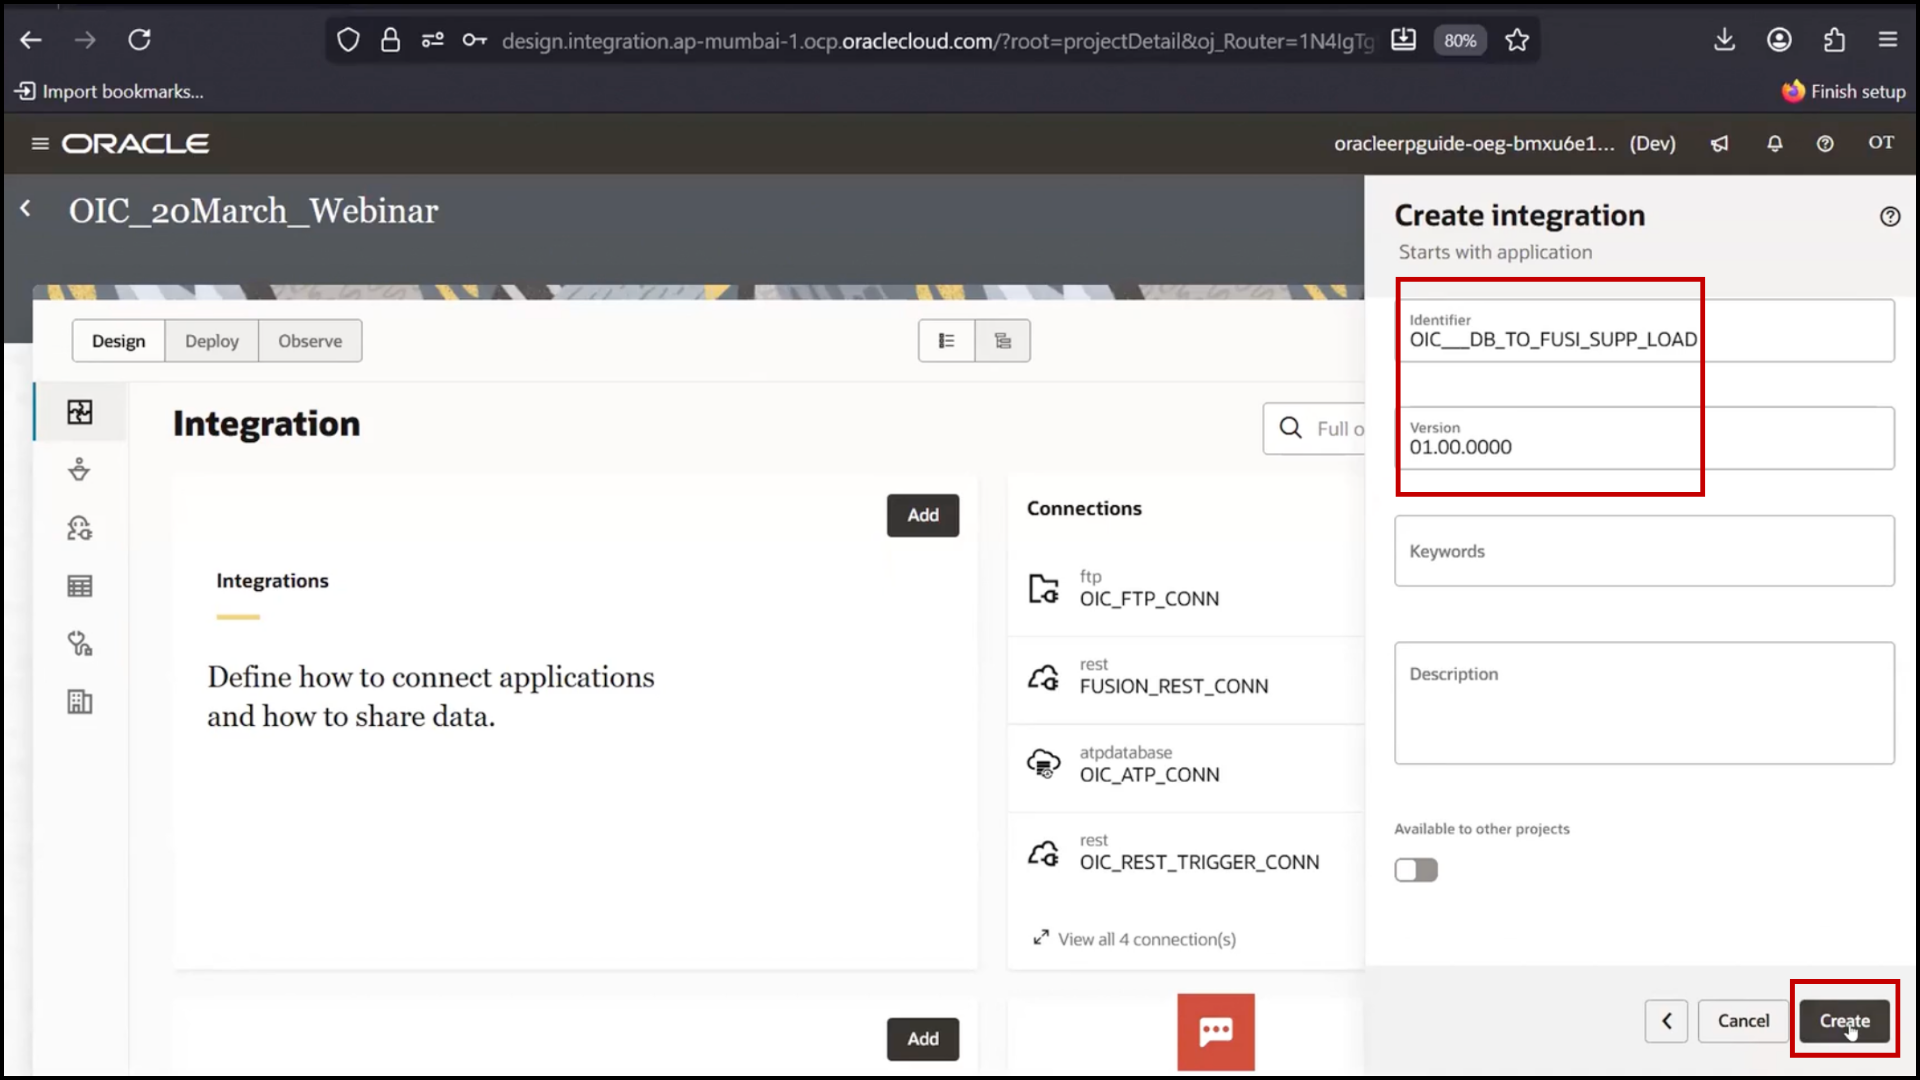Click the Oracle logo

coord(136,144)
